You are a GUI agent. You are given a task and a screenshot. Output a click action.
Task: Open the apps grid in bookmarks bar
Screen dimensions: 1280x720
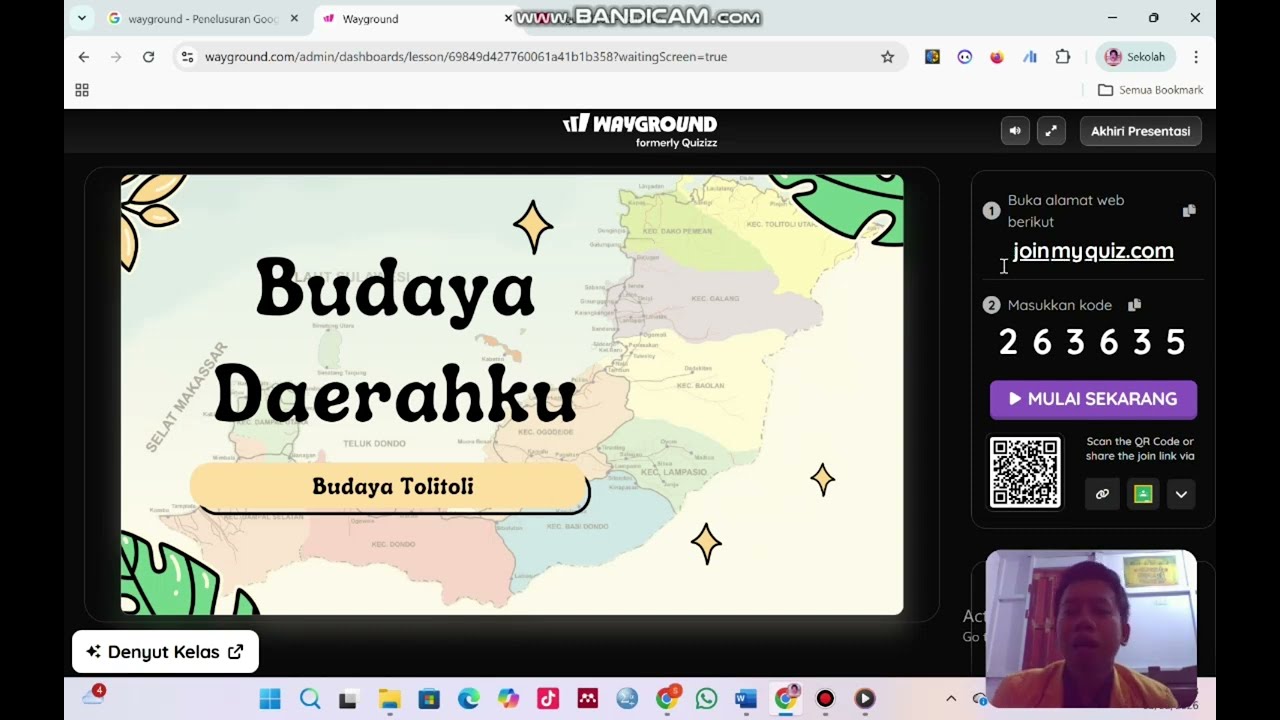(82, 90)
